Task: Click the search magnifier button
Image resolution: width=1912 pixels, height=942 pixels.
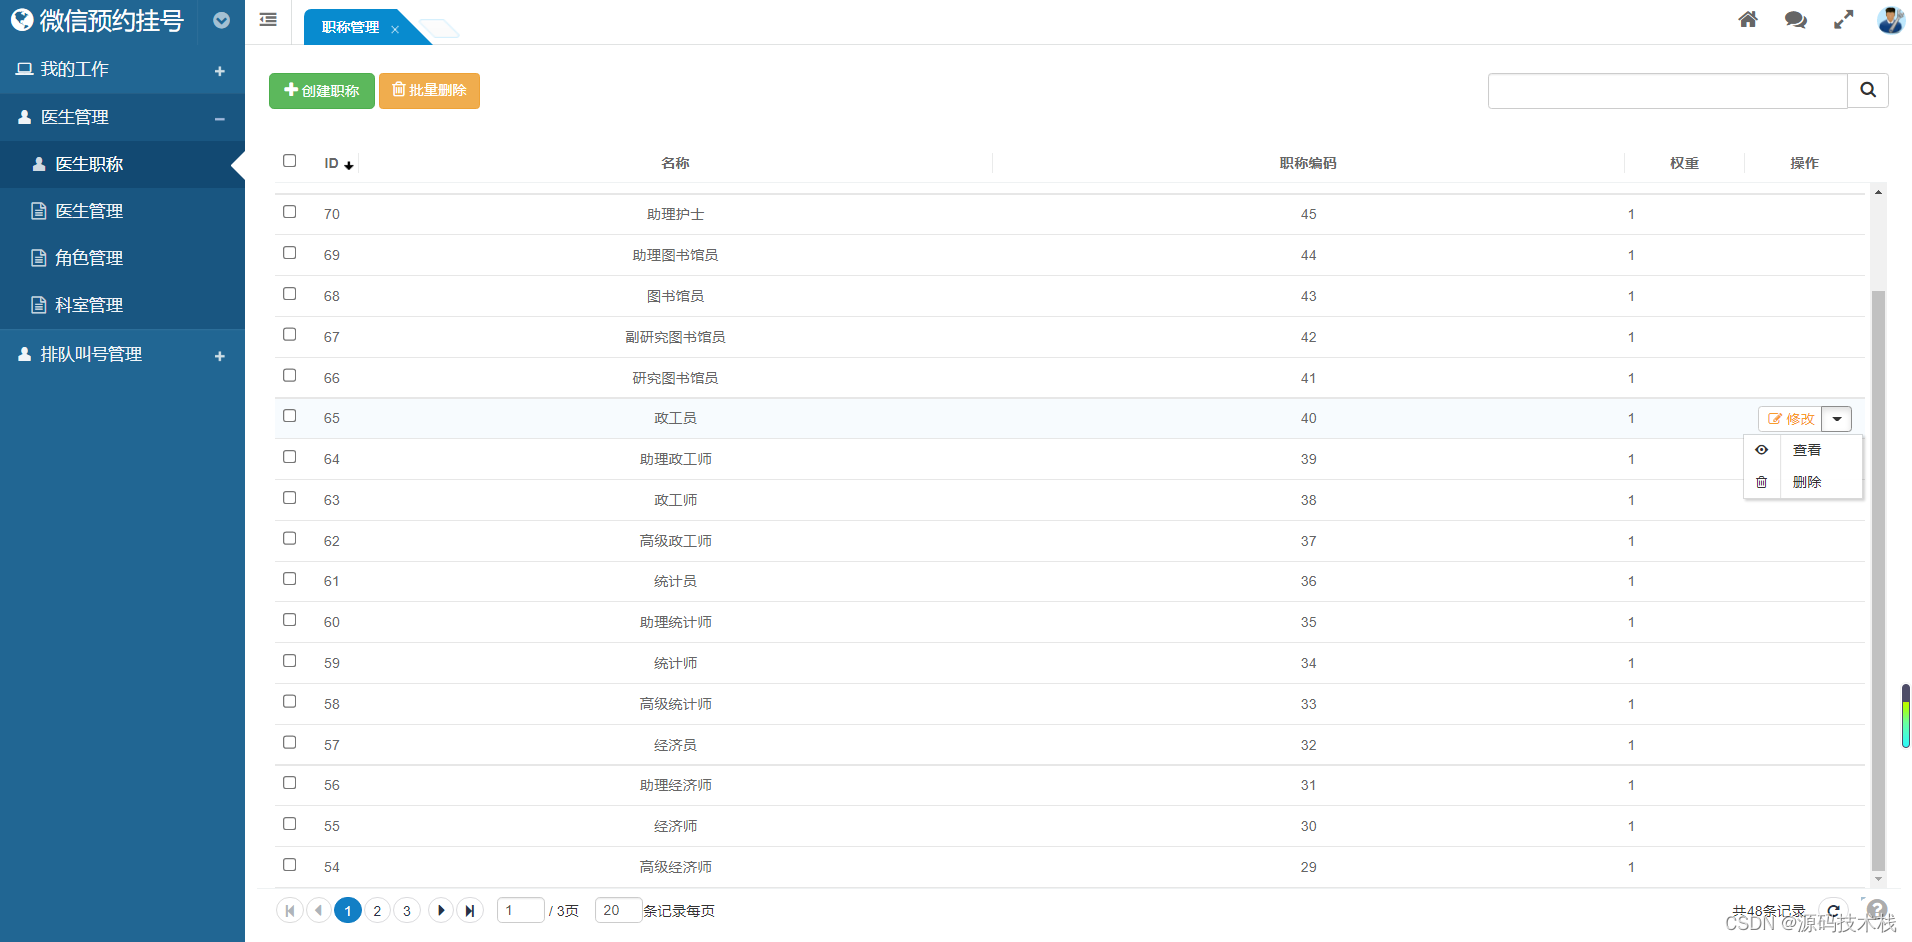Action: [x=1868, y=90]
